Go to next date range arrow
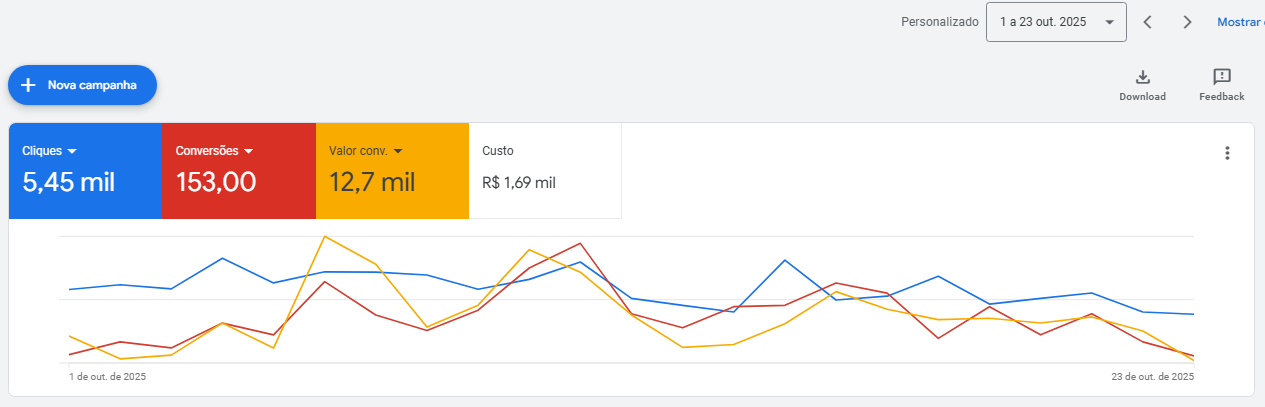The width and height of the screenshot is (1265, 407). 1187,22
